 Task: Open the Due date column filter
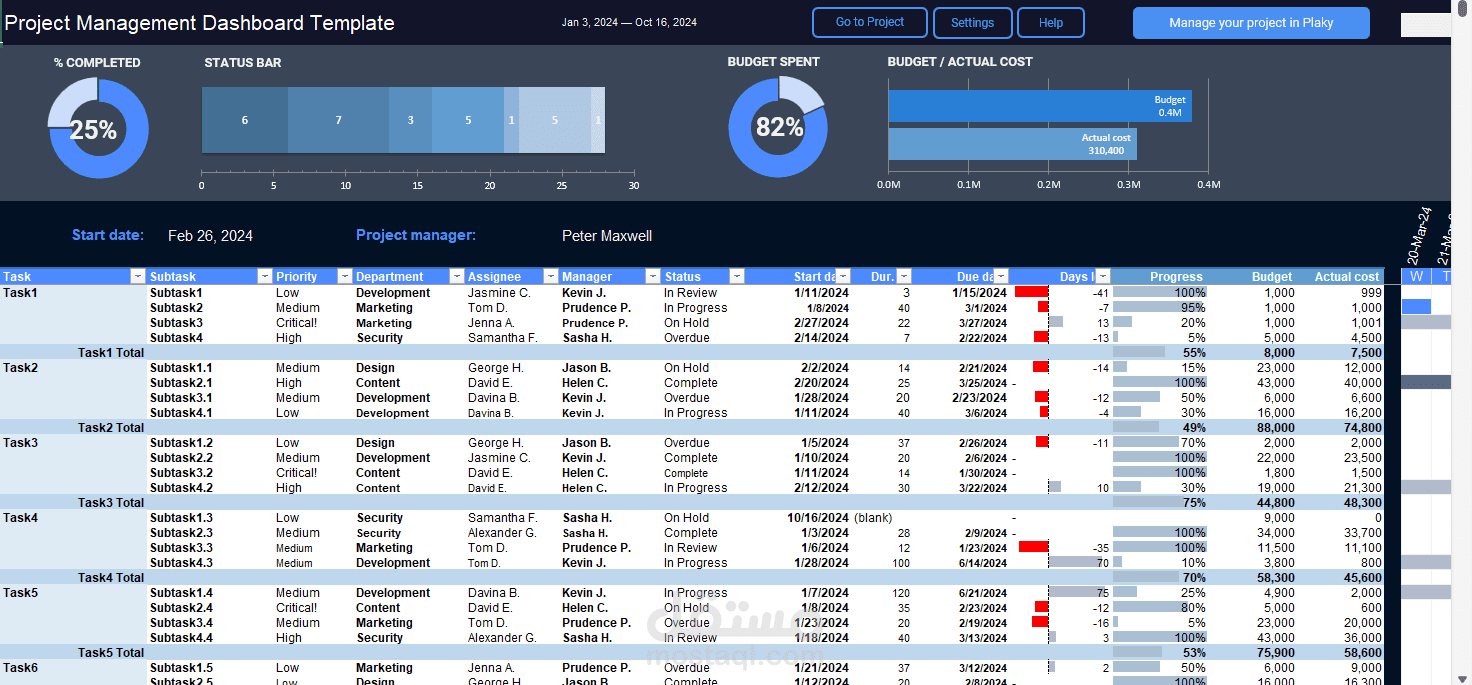click(x=1001, y=276)
